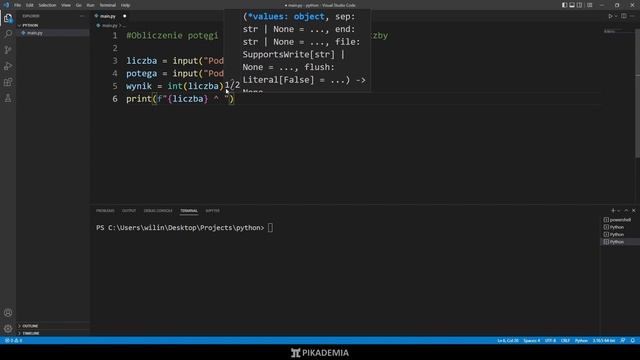Change file encoding via UTF-8
Viewport: 640px width, 360px height.
click(550, 340)
